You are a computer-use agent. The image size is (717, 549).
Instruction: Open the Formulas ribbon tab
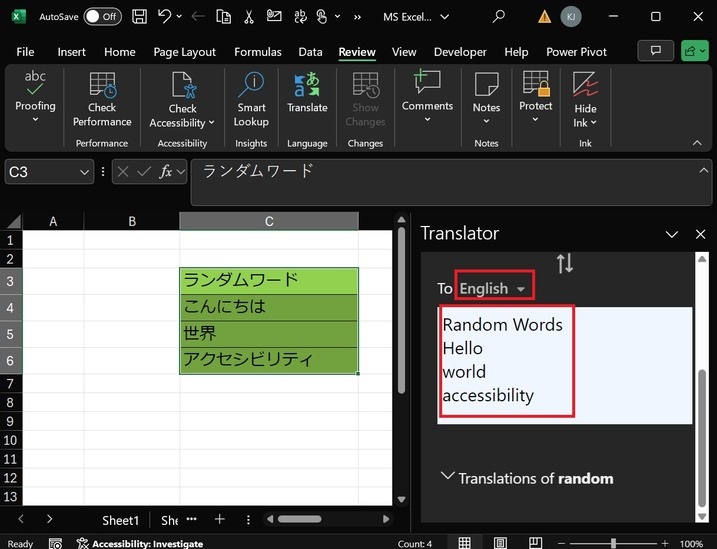257,52
